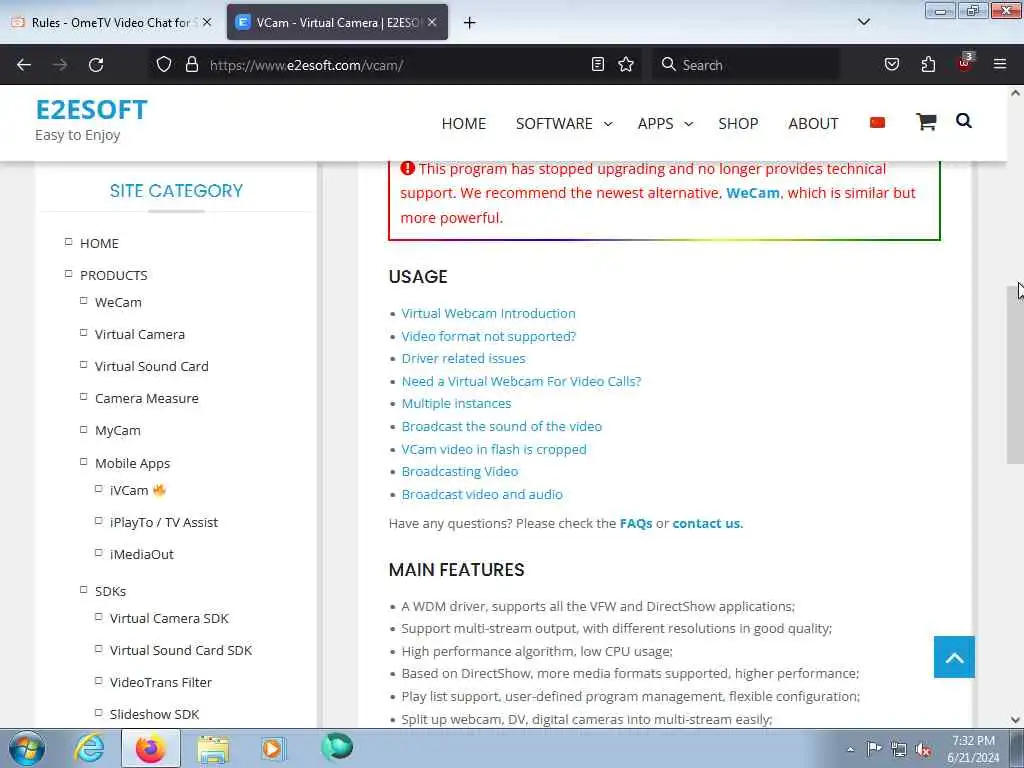The image size is (1024, 768).
Task: Open Broadcast video and audio link
Action: (x=482, y=494)
